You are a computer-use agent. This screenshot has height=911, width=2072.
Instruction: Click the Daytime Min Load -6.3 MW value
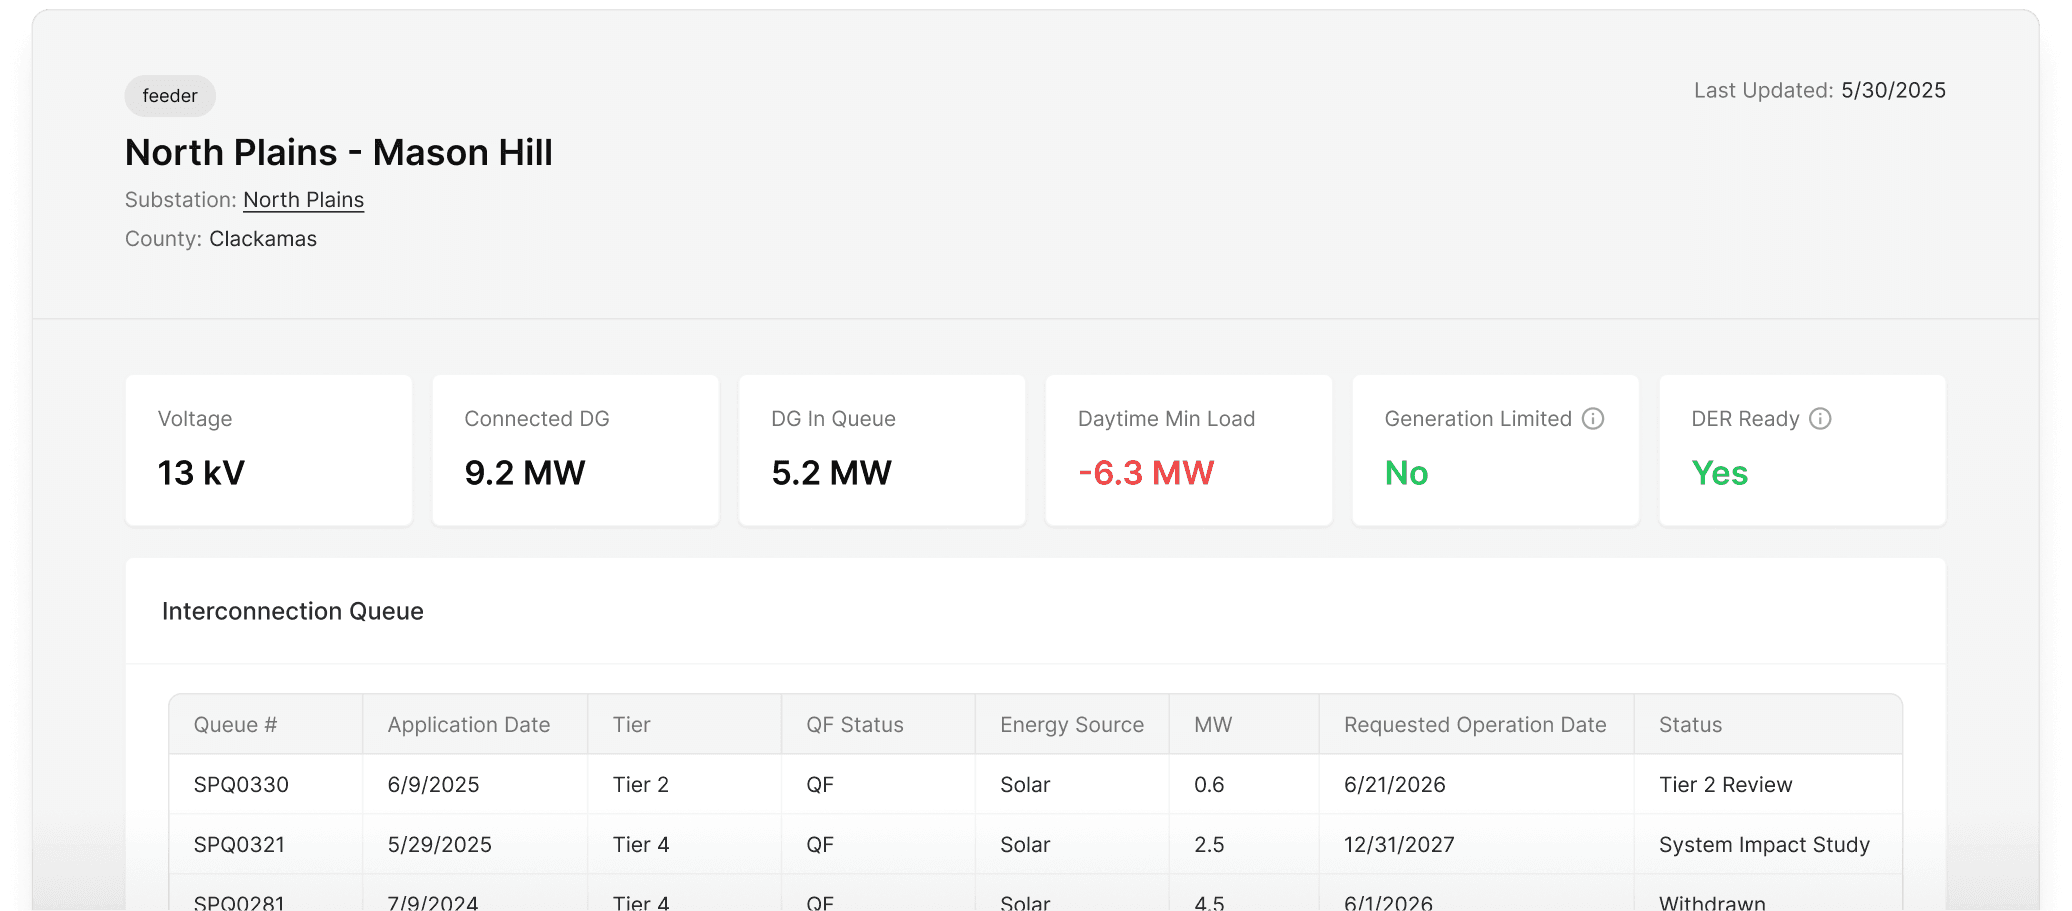coord(1145,473)
